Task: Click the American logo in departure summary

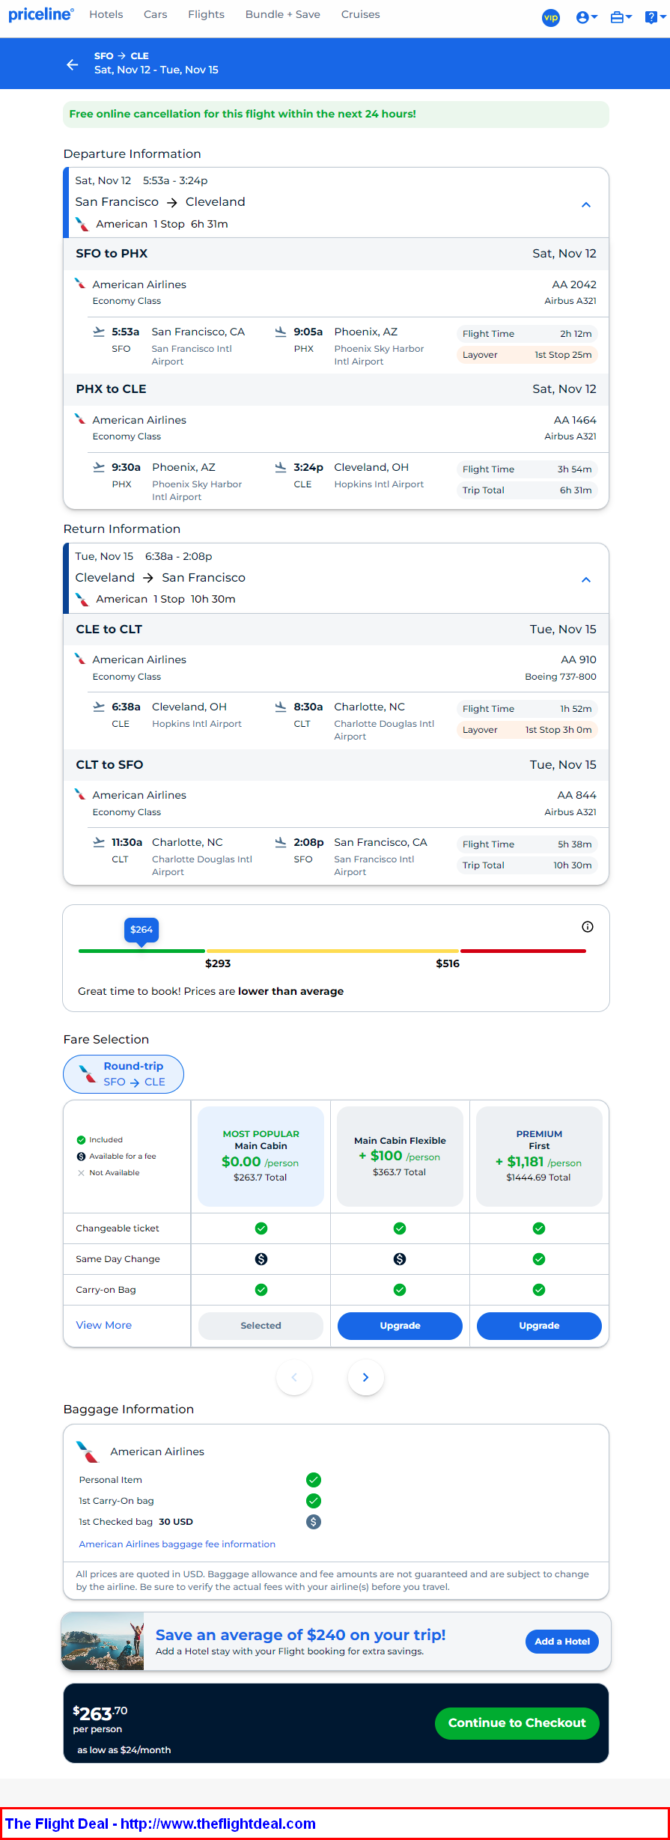Action: point(82,224)
